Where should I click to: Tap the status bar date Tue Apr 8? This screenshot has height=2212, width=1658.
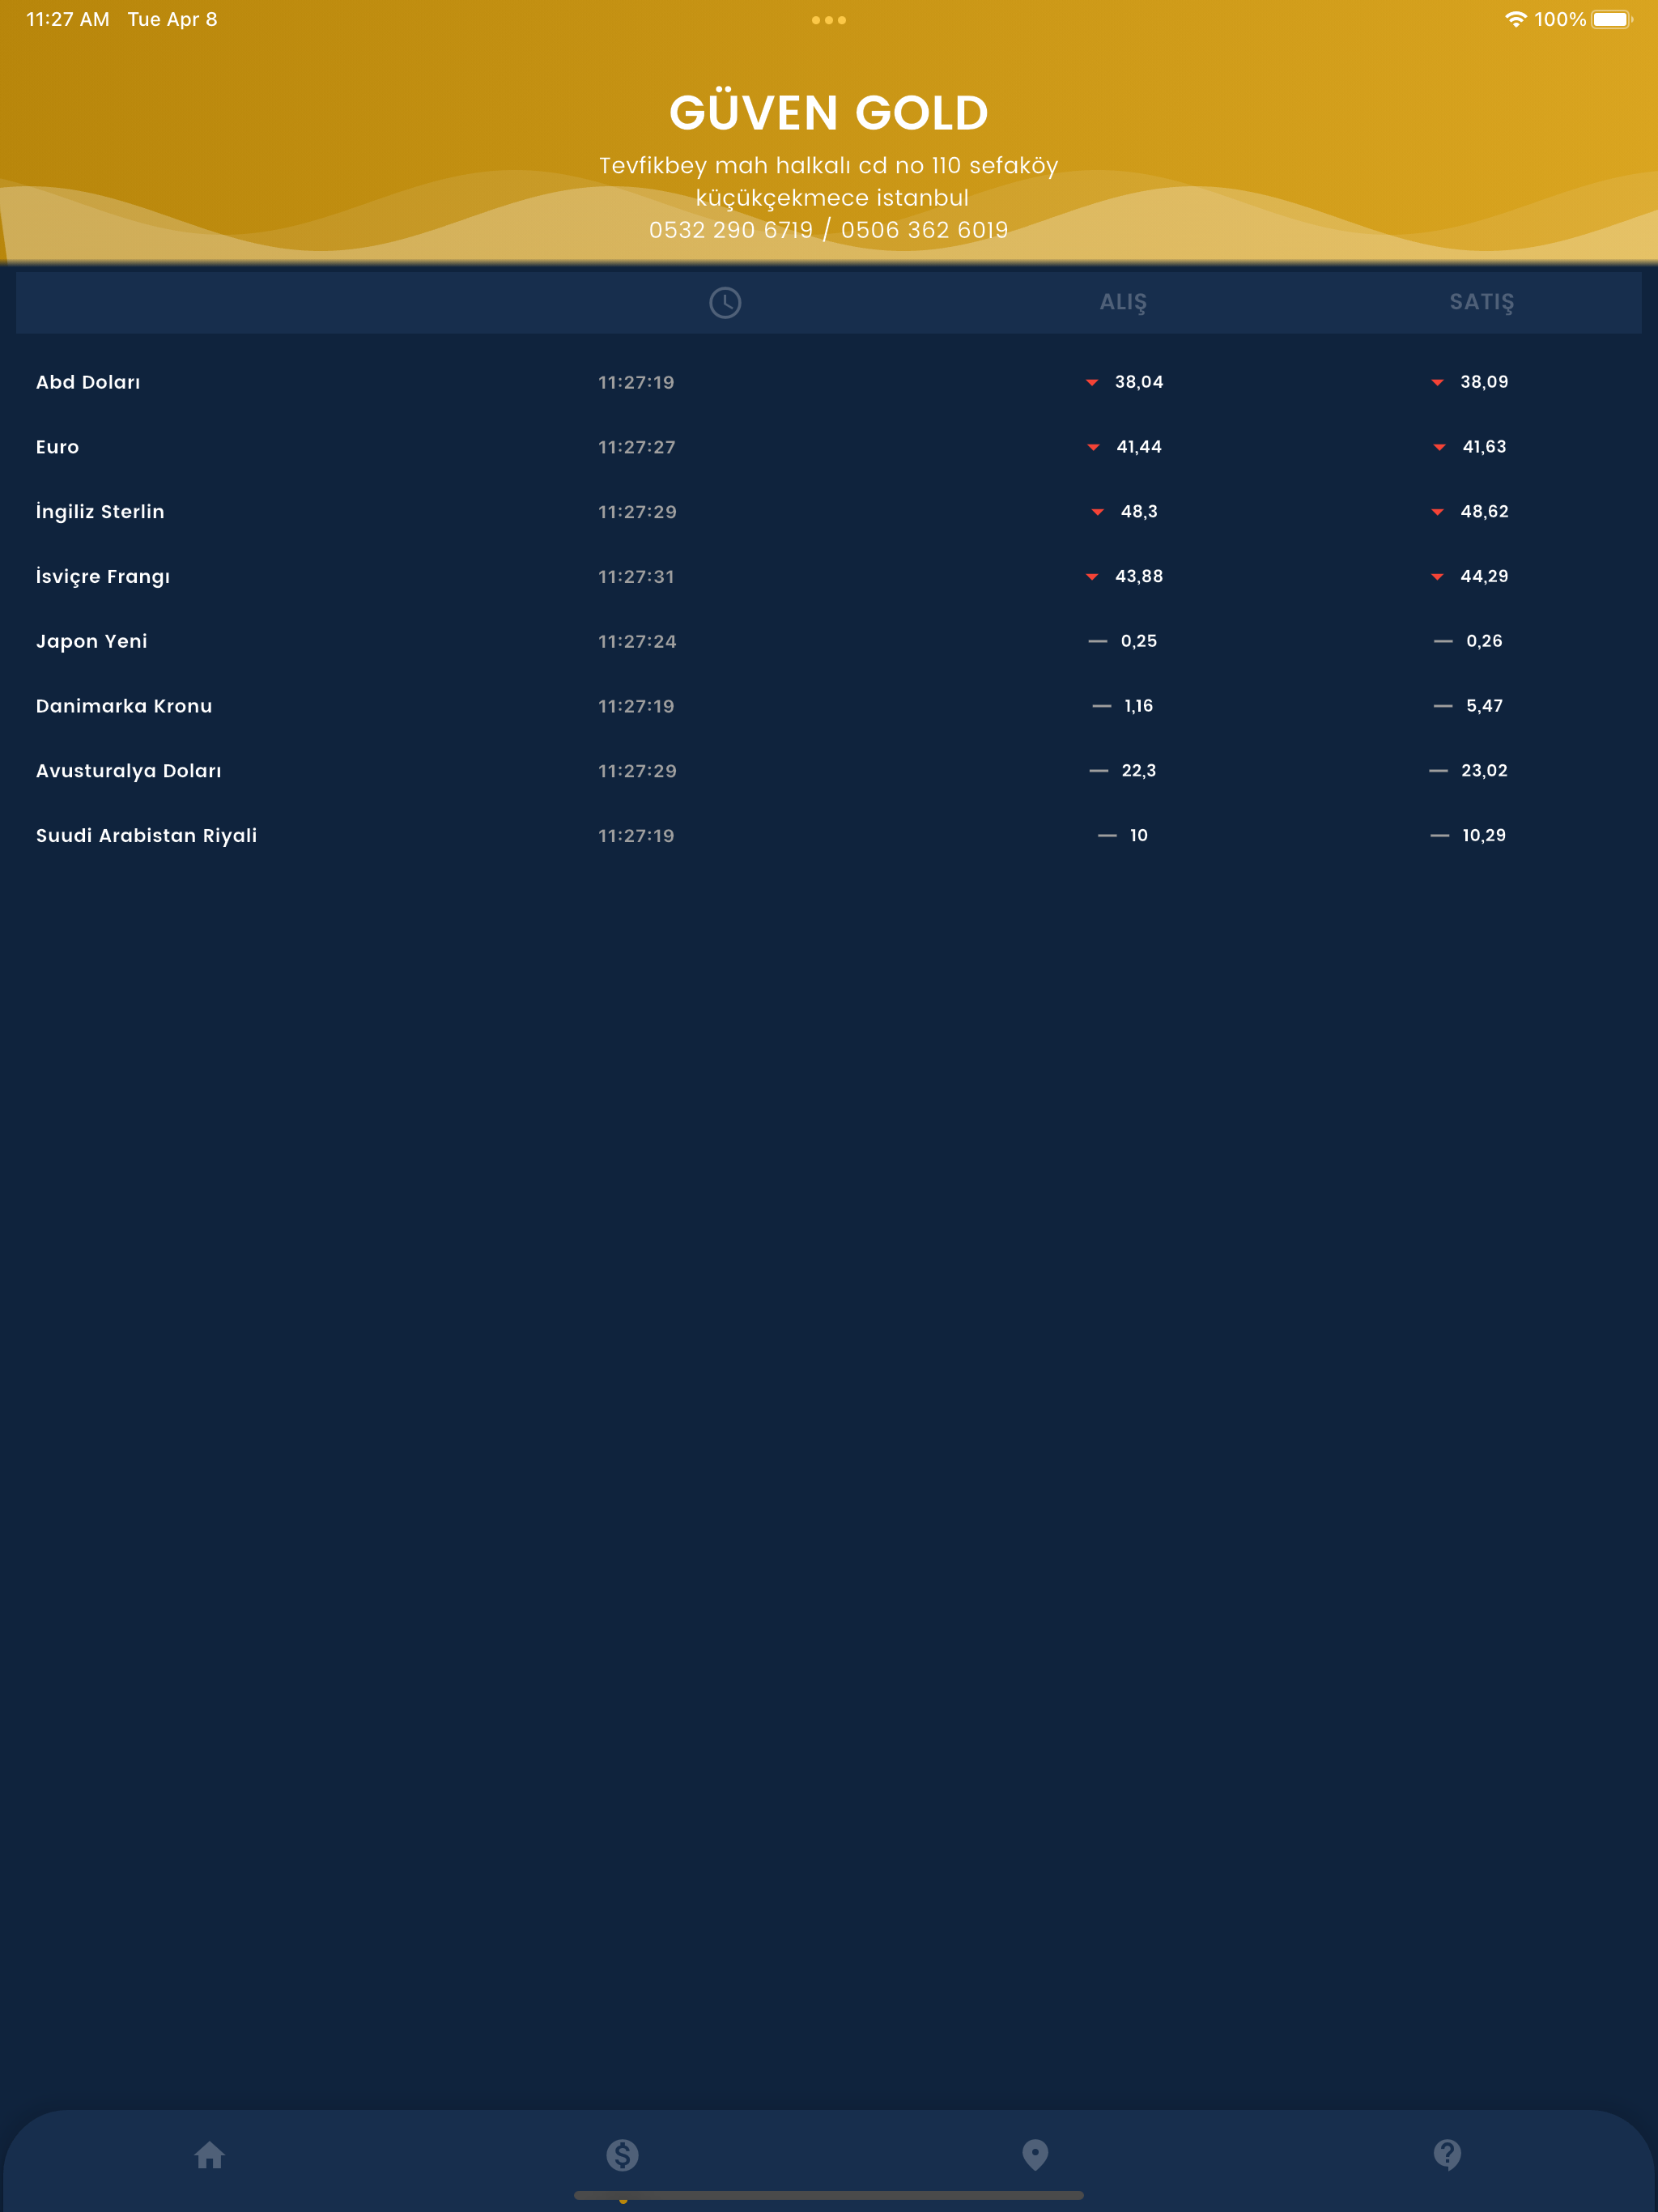(x=172, y=19)
